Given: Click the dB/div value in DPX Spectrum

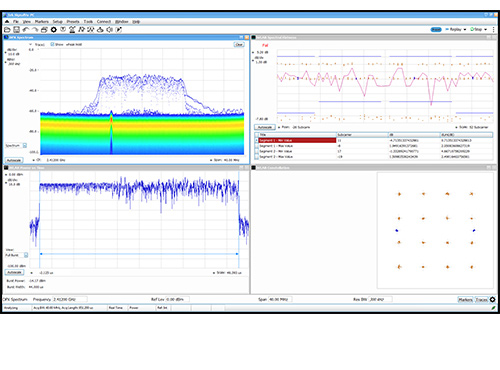Looking at the screenshot, I should coord(13,54).
